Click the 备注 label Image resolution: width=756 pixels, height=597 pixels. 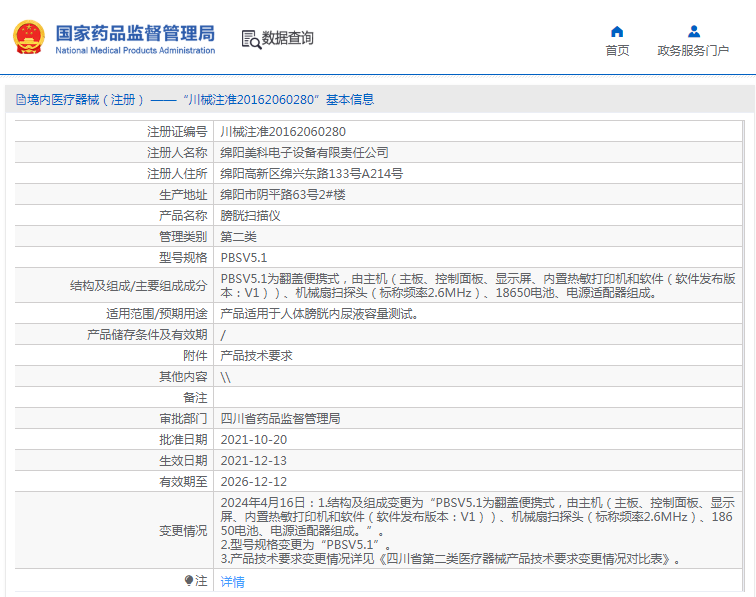pos(195,398)
